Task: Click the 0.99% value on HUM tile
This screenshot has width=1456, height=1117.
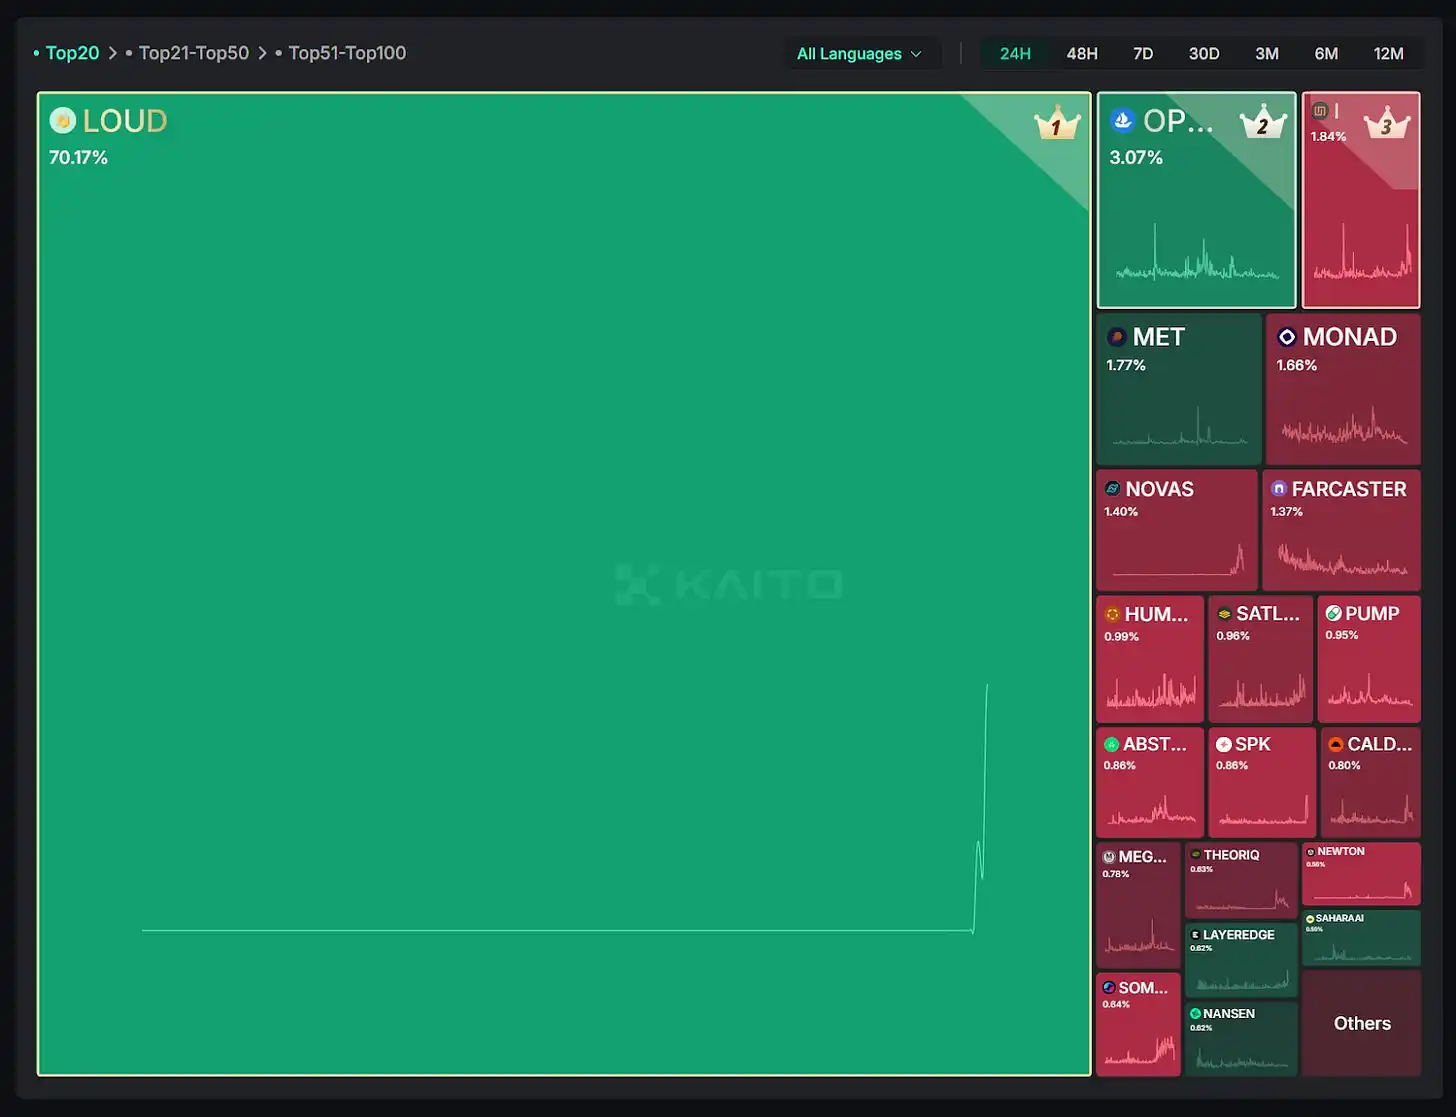Action: click(x=1121, y=636)
